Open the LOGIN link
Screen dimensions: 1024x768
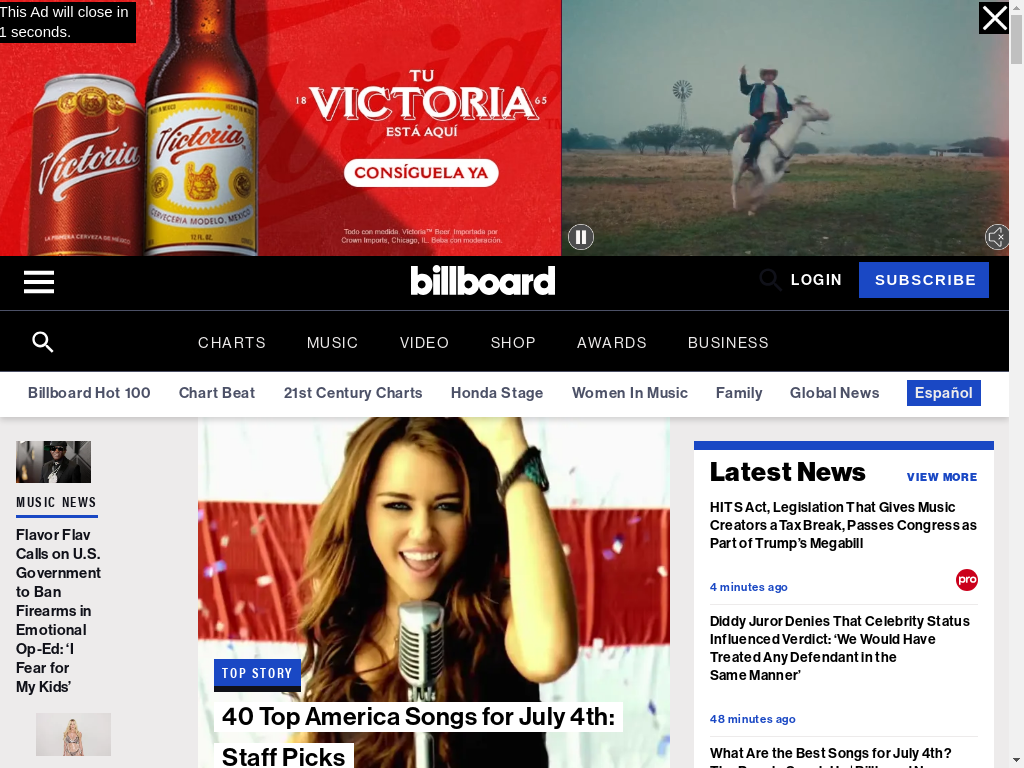[x=816, y=280]
